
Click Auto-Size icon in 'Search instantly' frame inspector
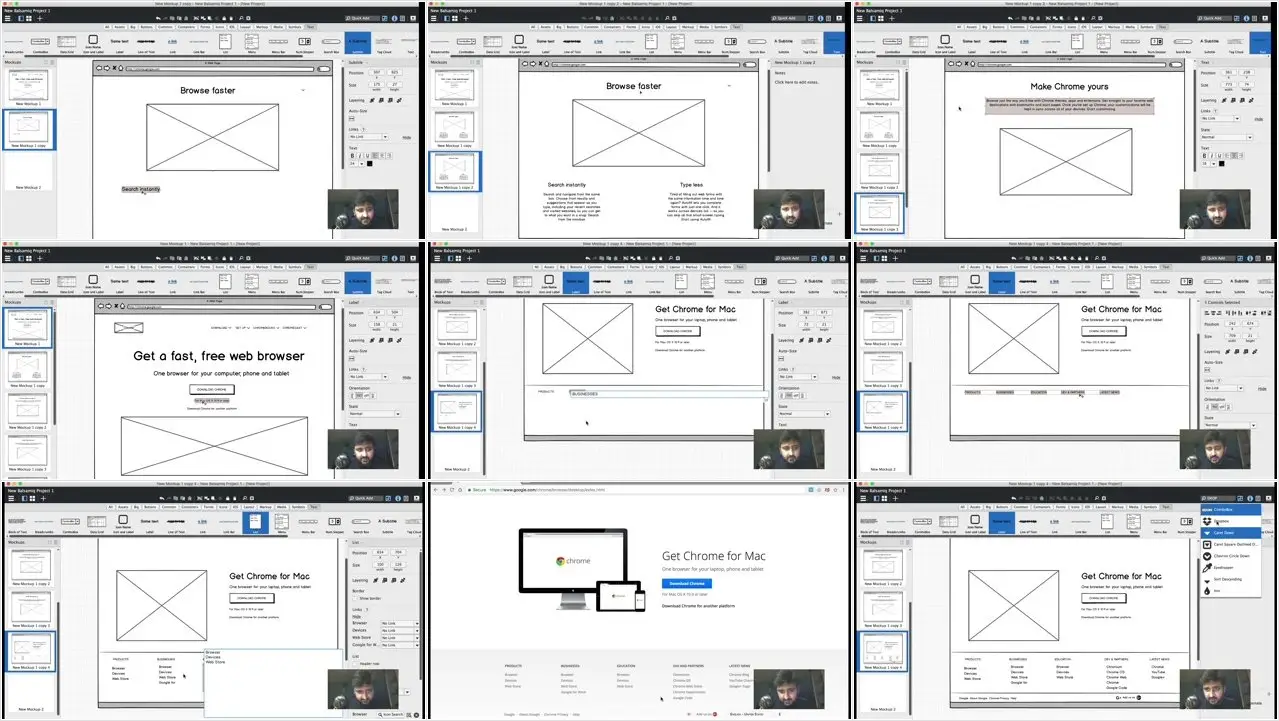[x=353, y=118]
